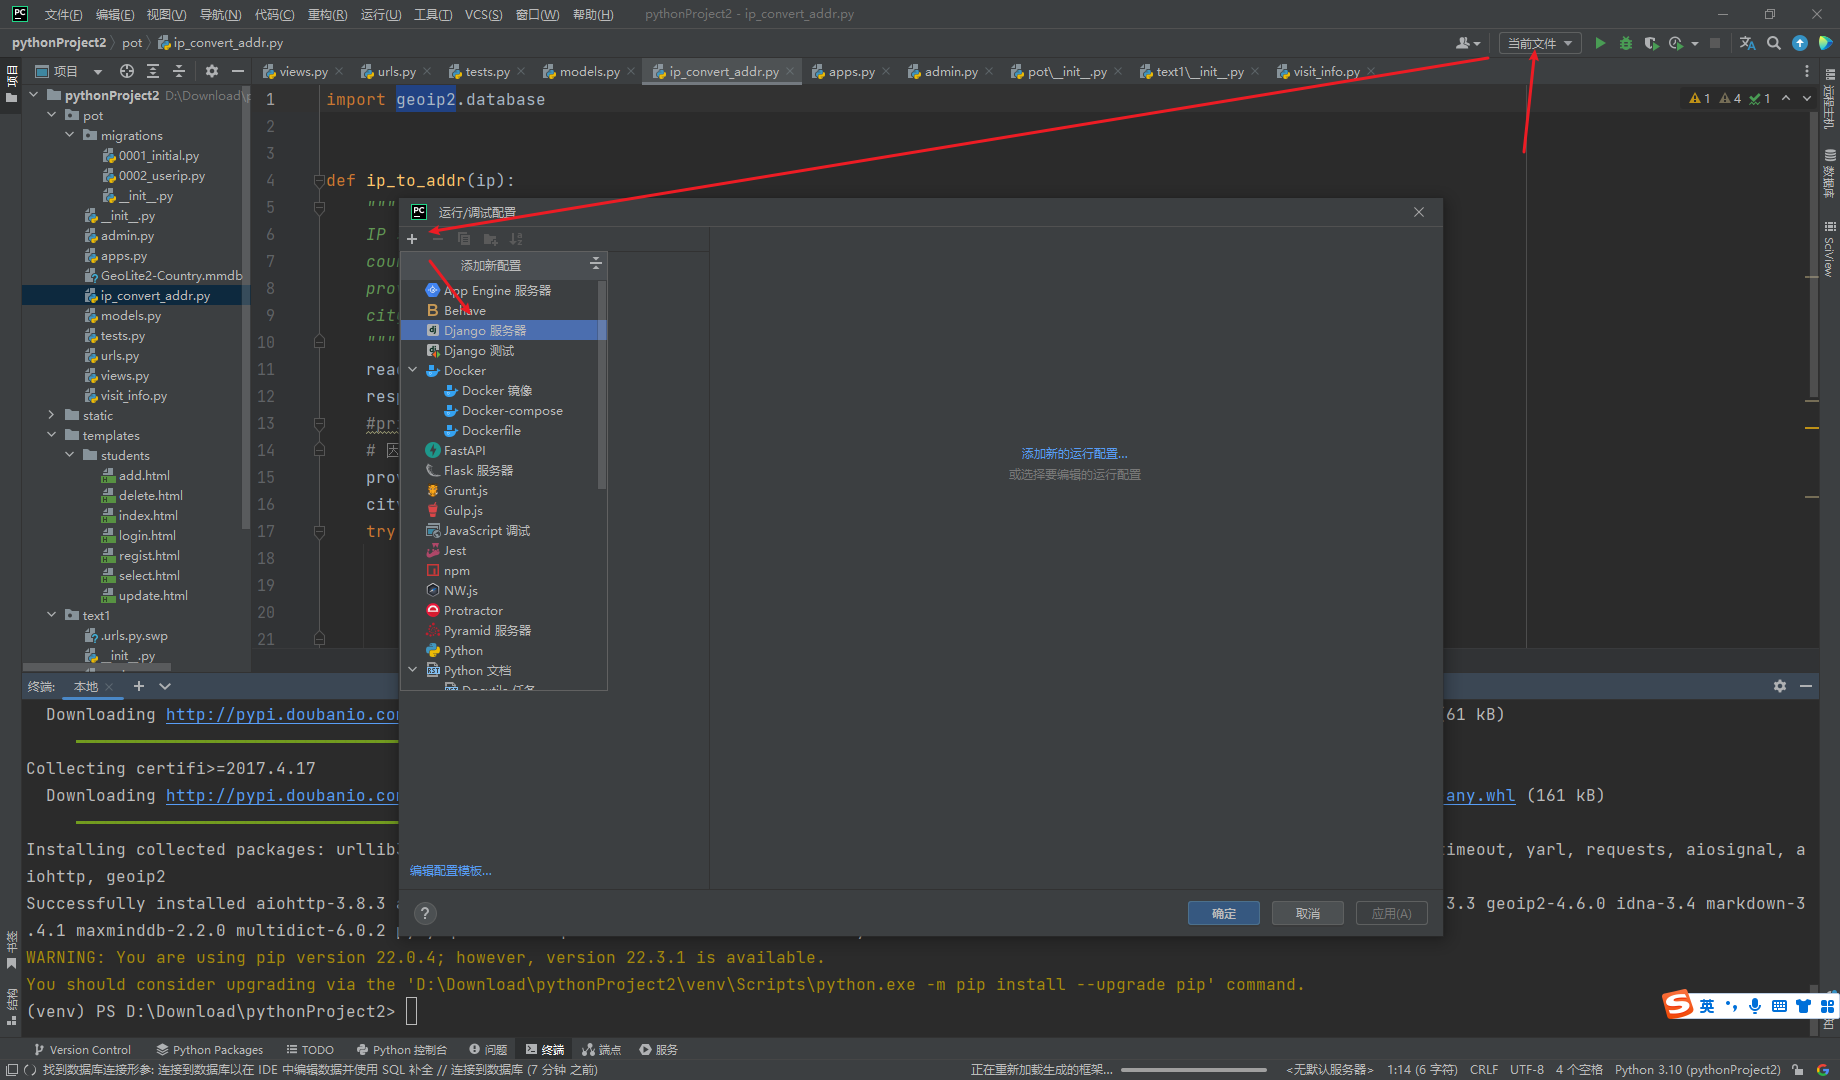Click collapse all icon in project panel
1840x1080 pixels.
179,71
